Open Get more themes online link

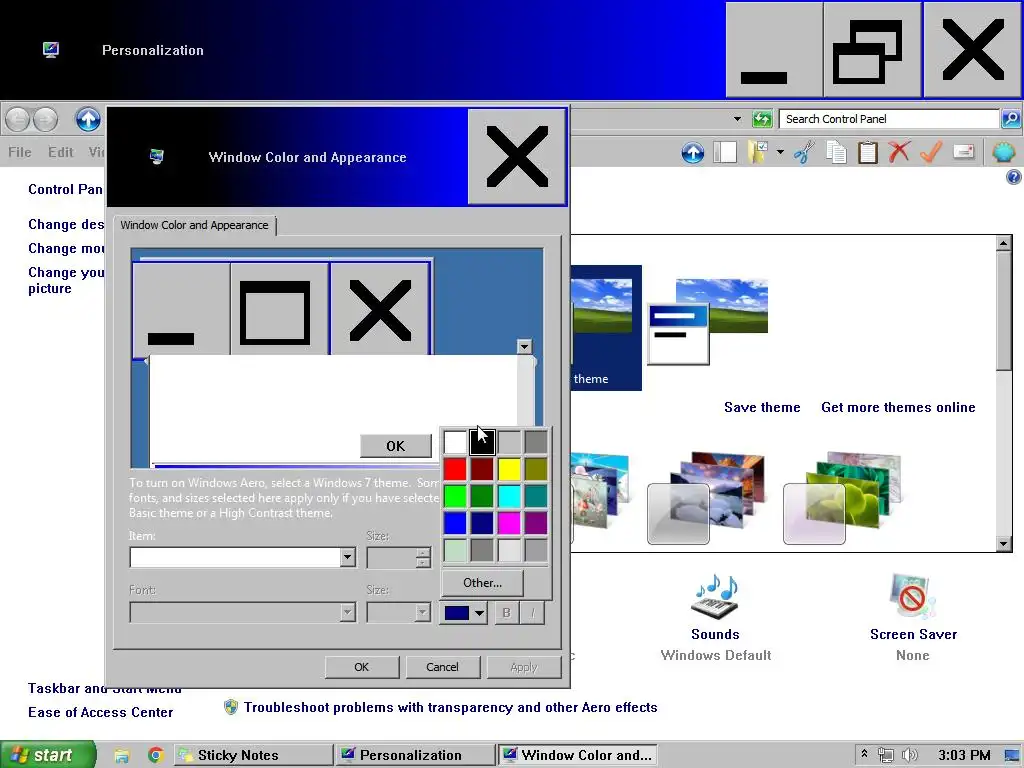pyautogui.click(x=898, y=408)
